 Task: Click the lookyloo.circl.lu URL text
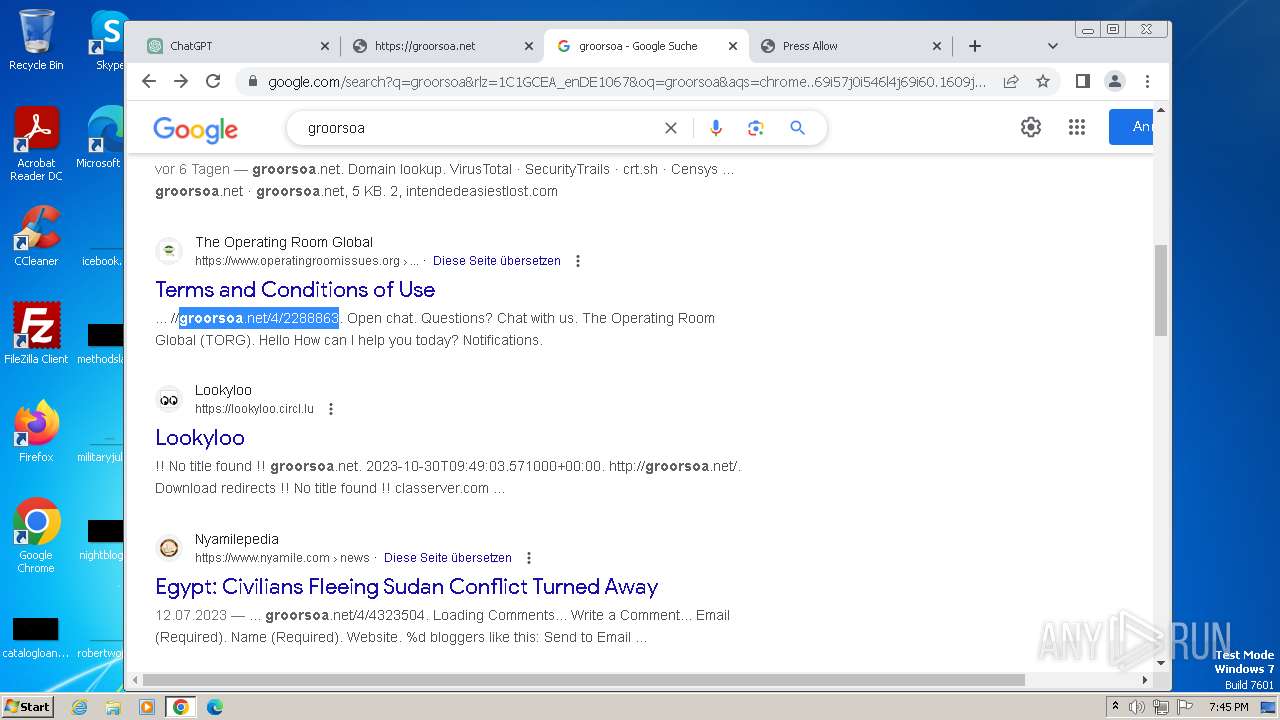pyautogui.click(x=254, y=409)
